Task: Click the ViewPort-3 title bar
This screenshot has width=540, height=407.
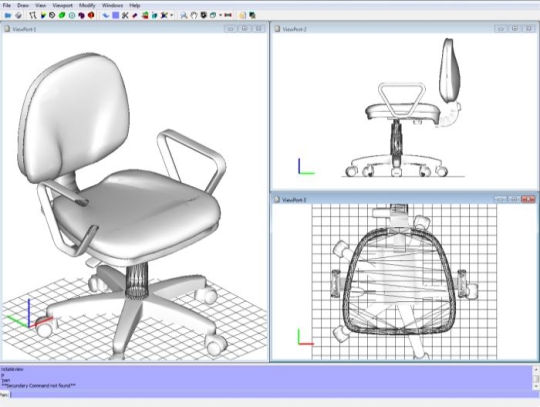Action: click(405, 199)
